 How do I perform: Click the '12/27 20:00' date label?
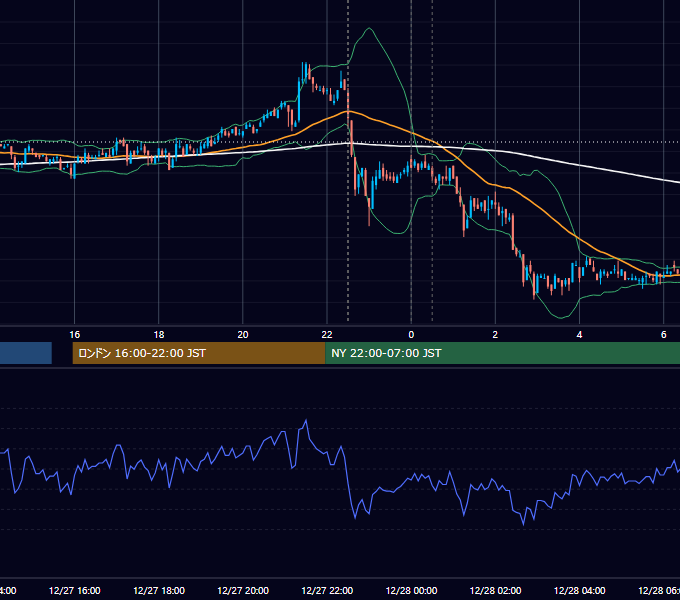[x=243, y=590]
